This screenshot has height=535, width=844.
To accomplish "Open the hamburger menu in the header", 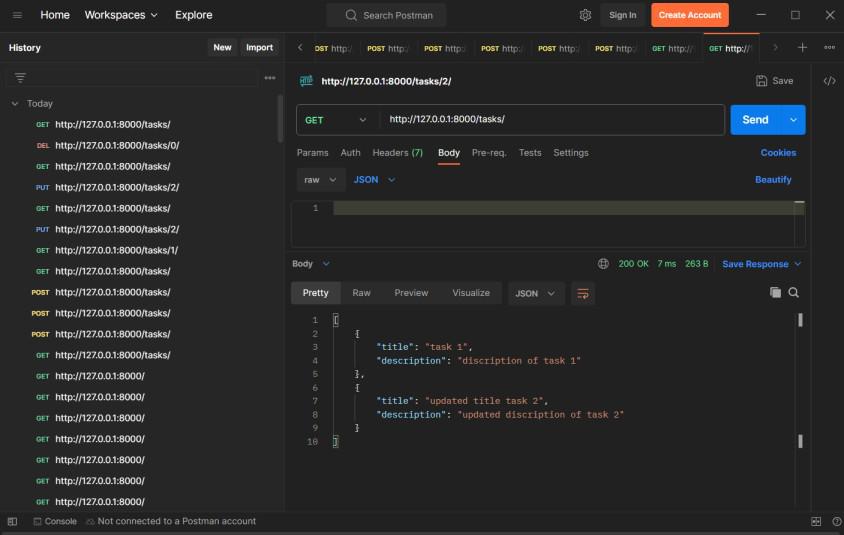I will pos(17,15).
